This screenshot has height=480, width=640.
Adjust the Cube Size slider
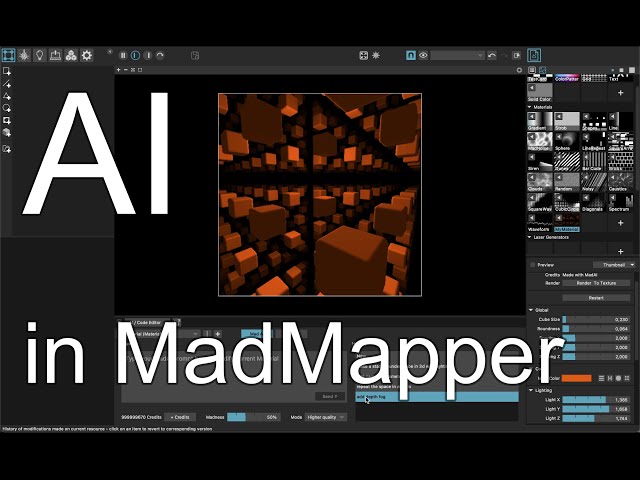point(596,320)
